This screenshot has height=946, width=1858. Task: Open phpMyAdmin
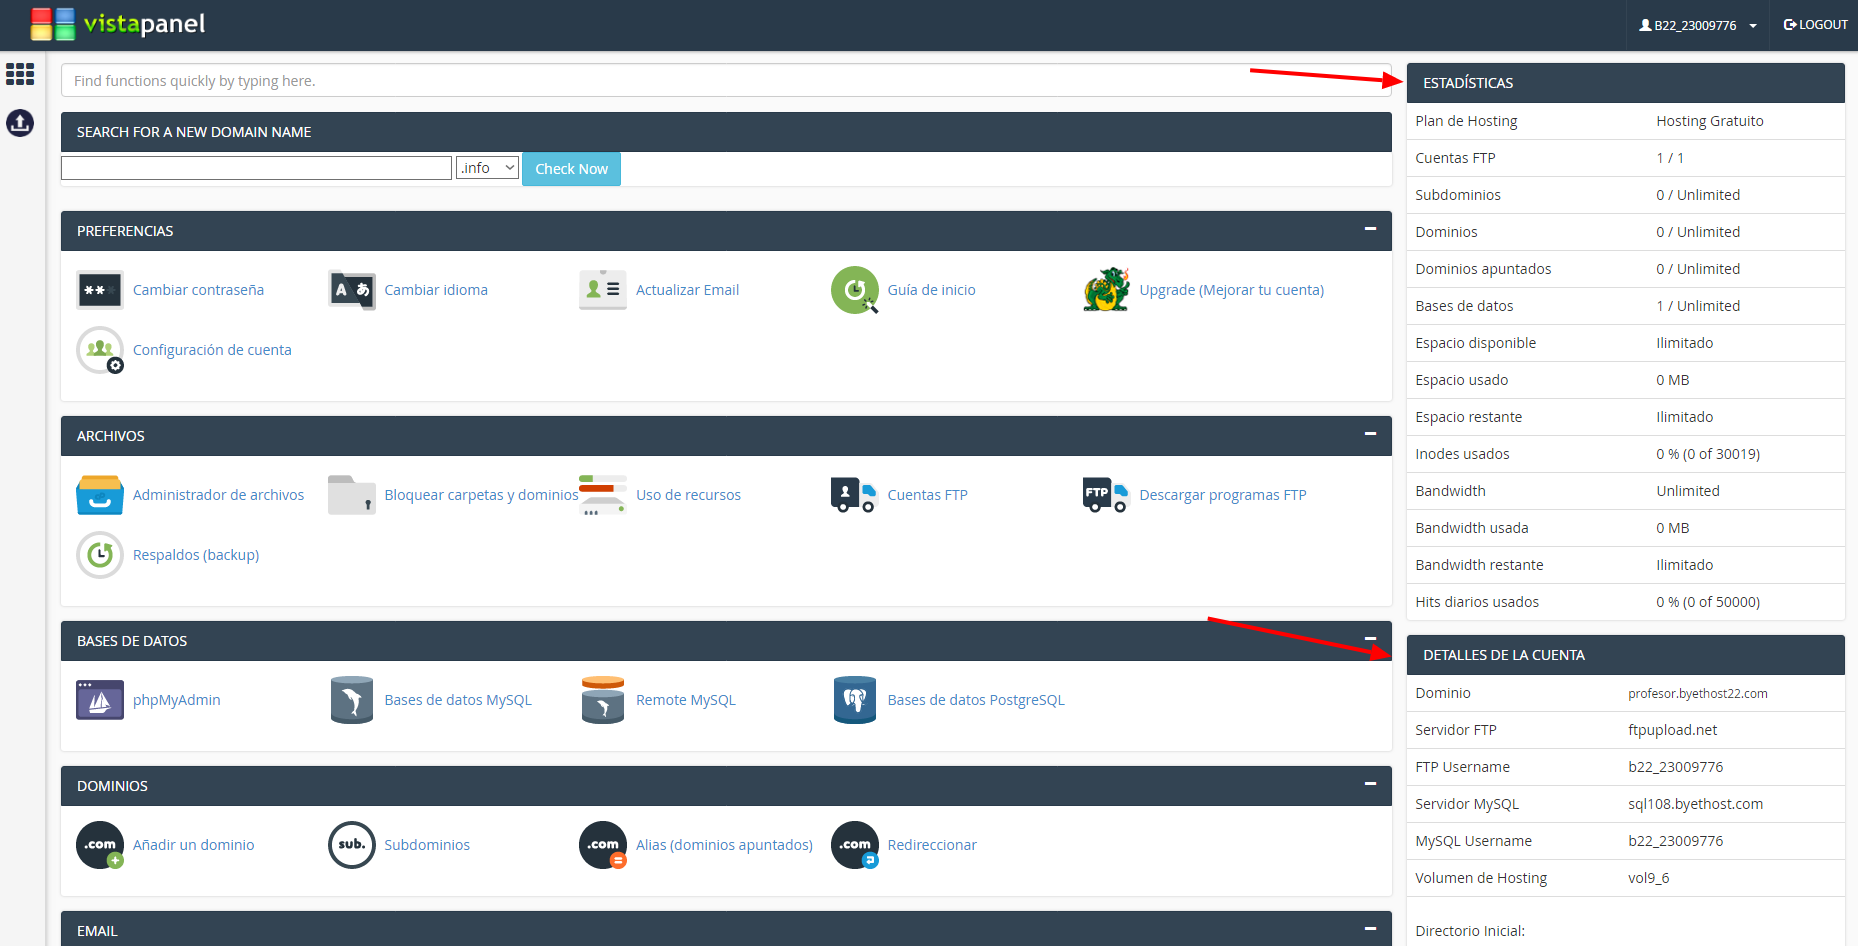click(x=176, y=699)
